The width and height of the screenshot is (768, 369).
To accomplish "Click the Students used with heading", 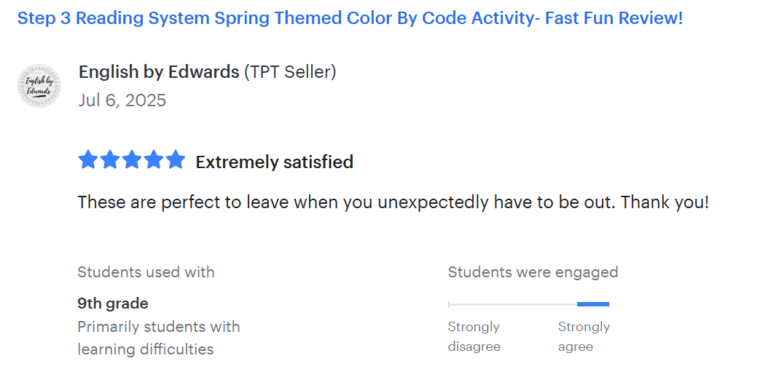I will [x=146, y=272].
